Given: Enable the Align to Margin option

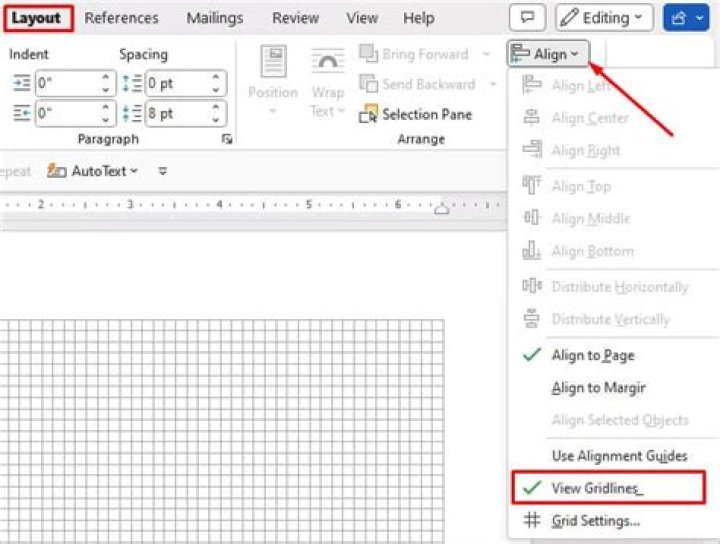Looking at the screenshot, I should coord(598,388).
